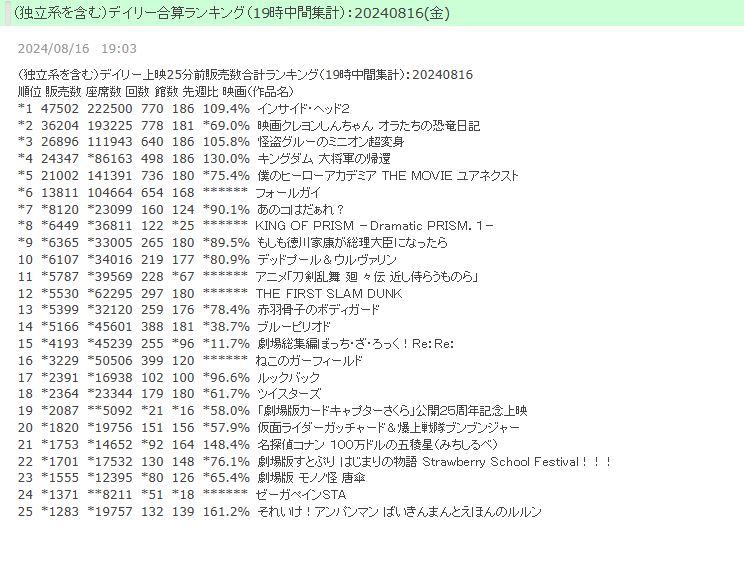Select title フォールガイ
The width and height of the screenshot is (744, 581).
pos(288,192)
